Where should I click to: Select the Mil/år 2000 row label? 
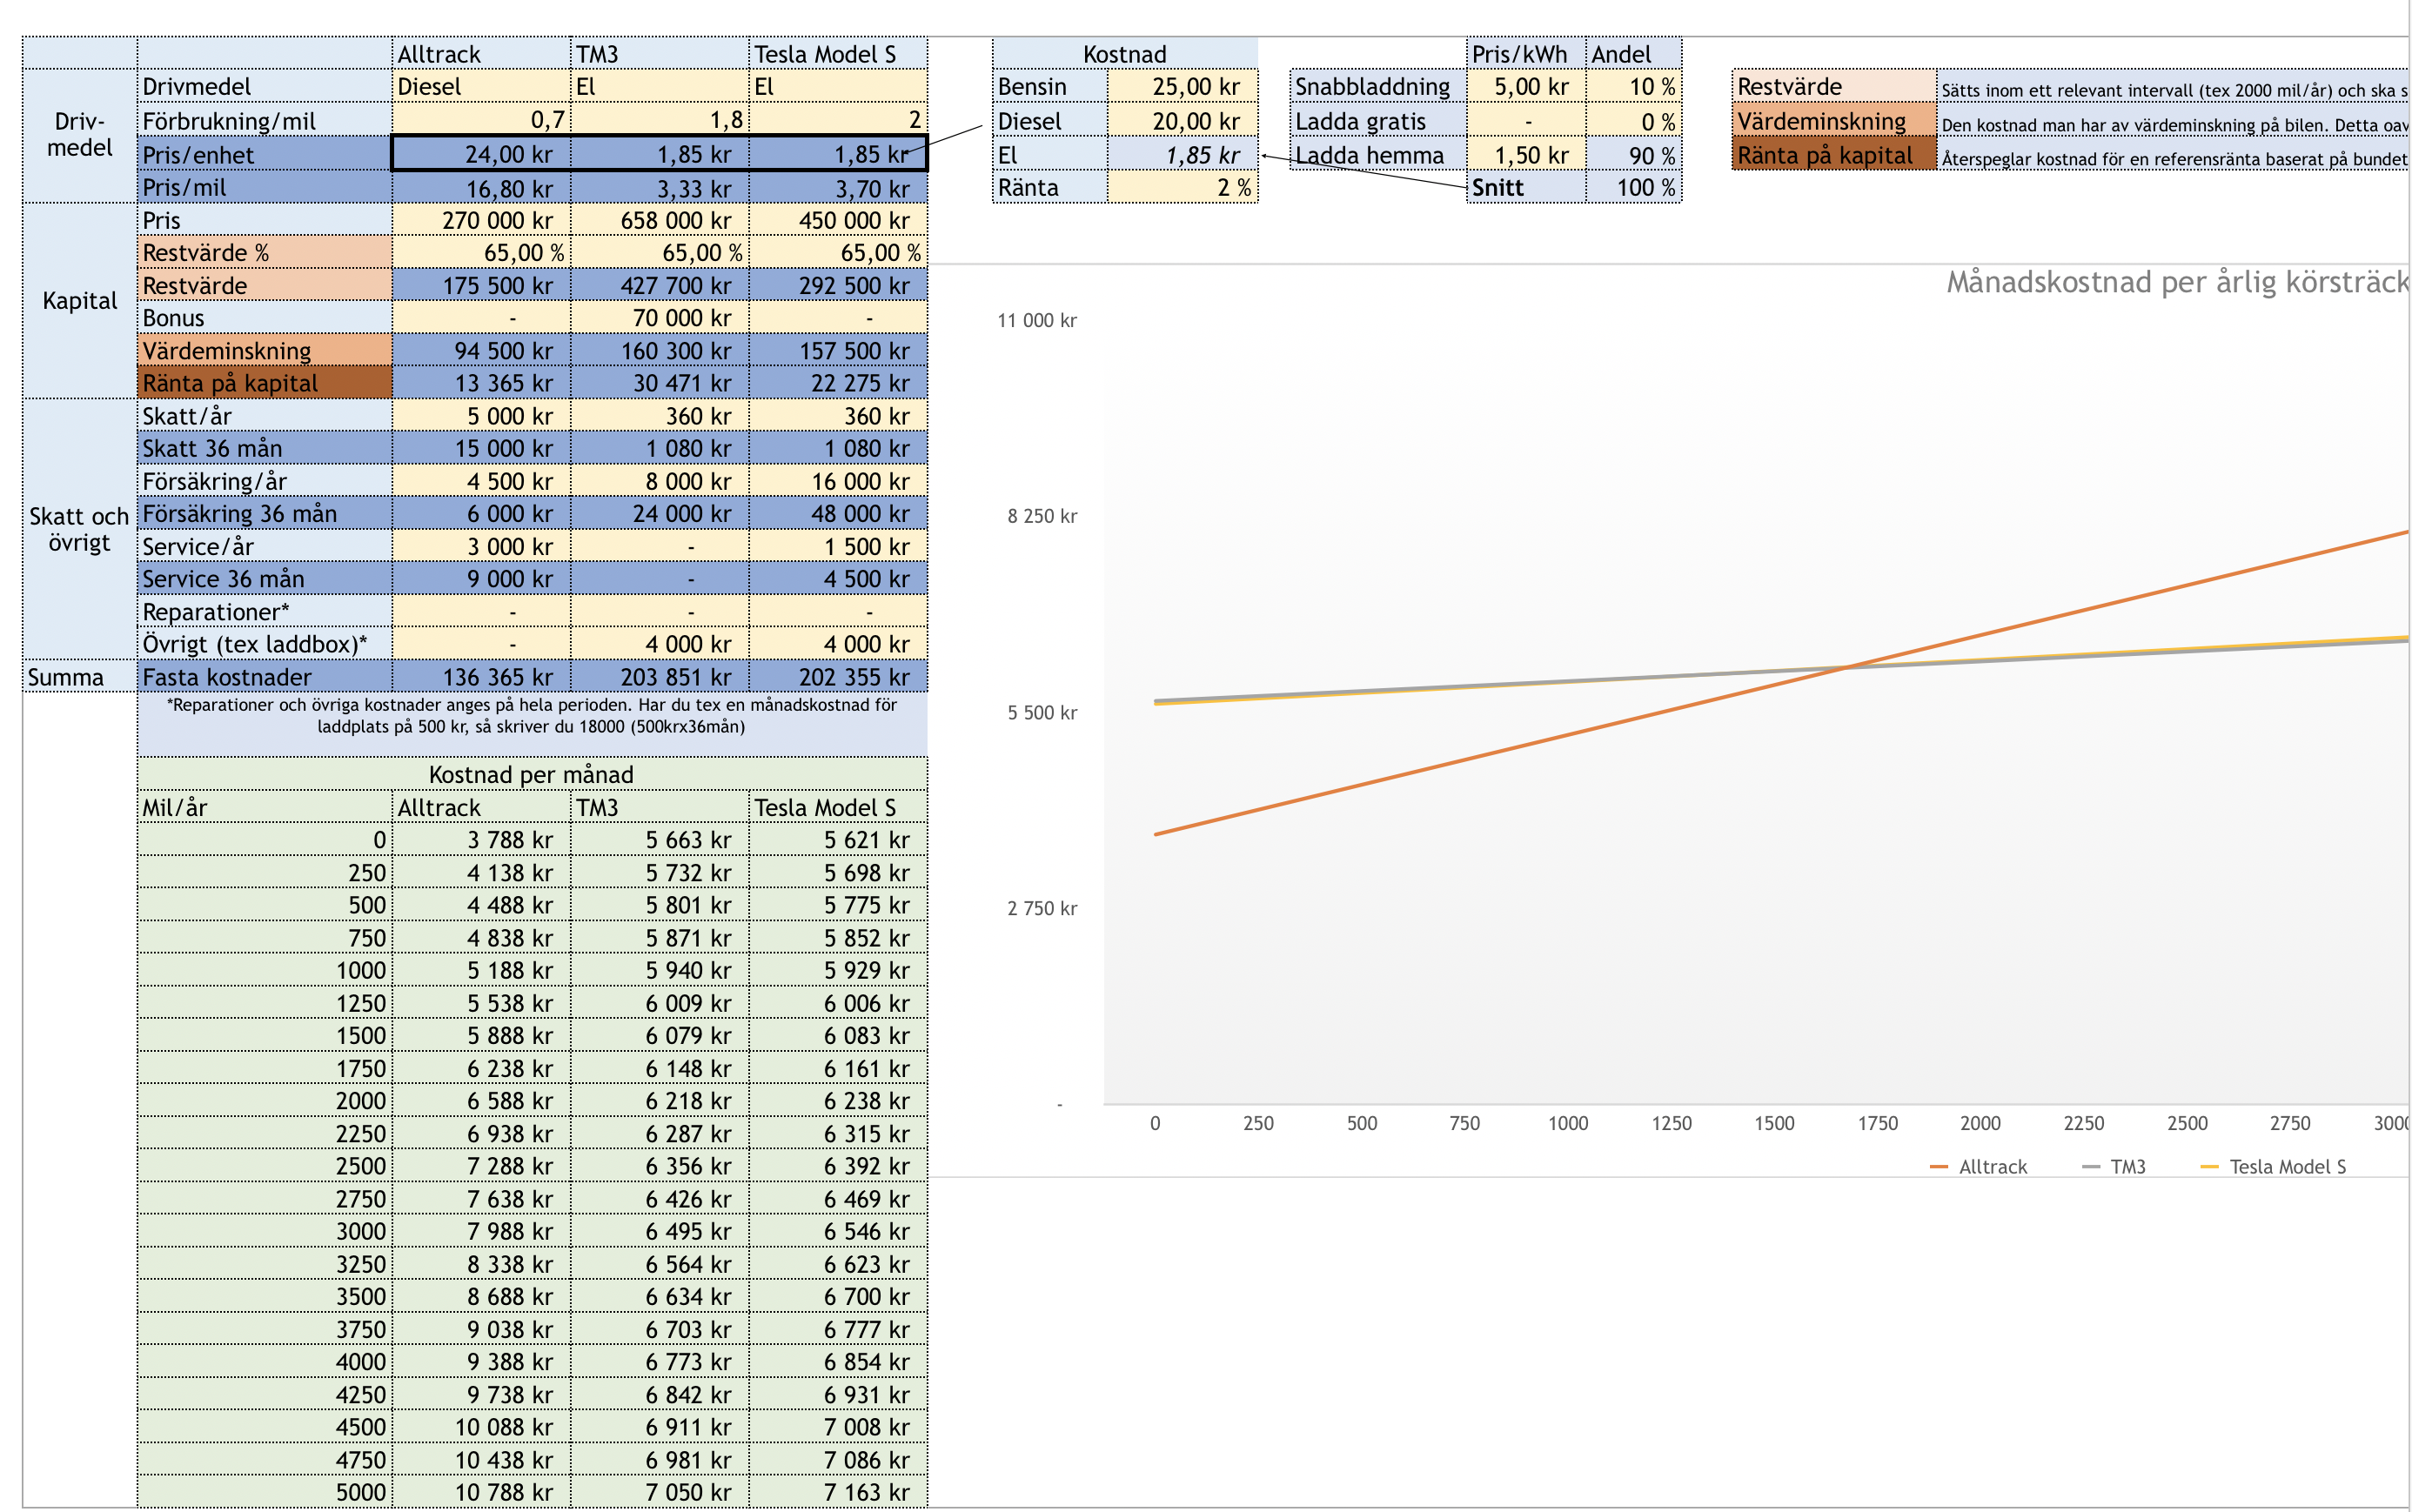point(265,1101)
